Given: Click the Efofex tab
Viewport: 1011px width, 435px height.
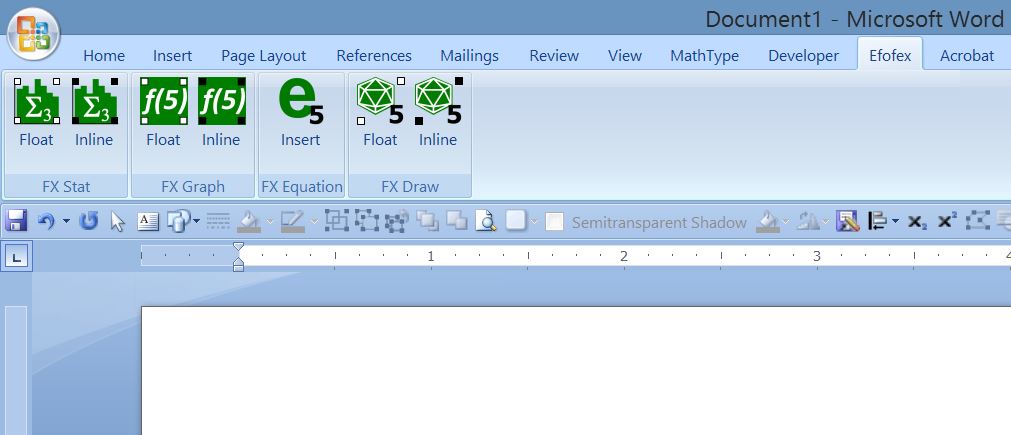Looking at the screenshot, I should (890, 56).
